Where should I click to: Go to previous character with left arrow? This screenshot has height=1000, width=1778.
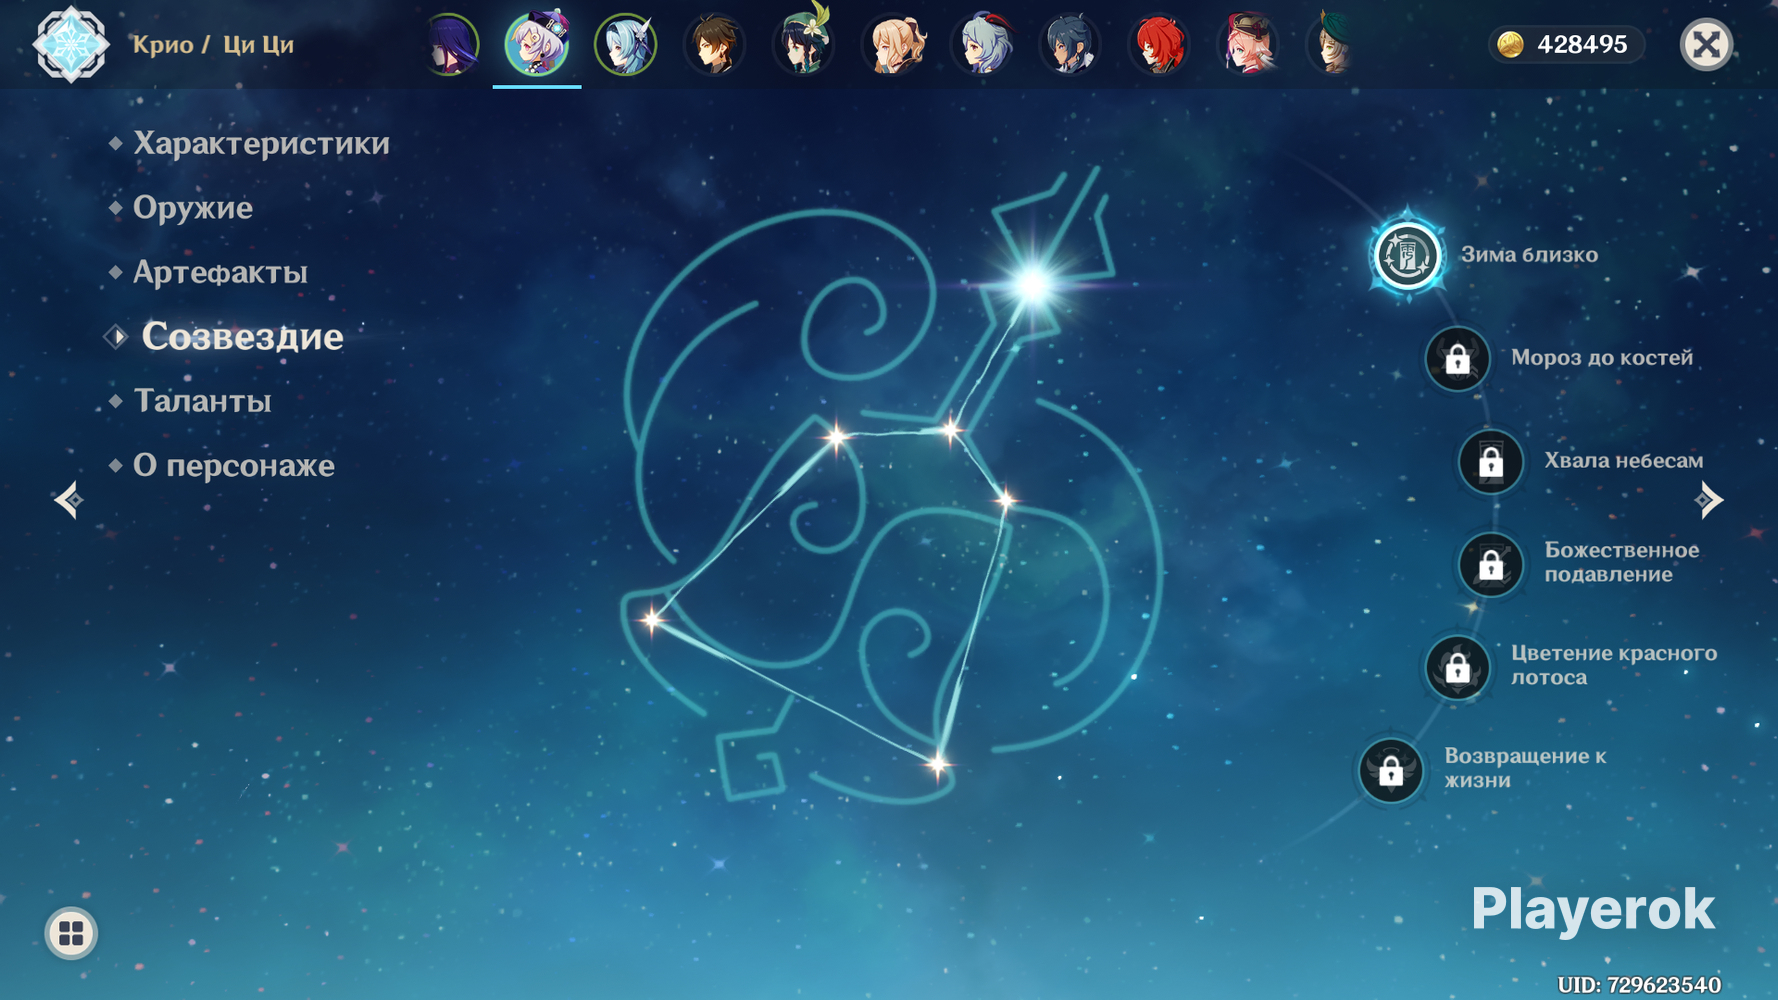click(x=69, y=500)
